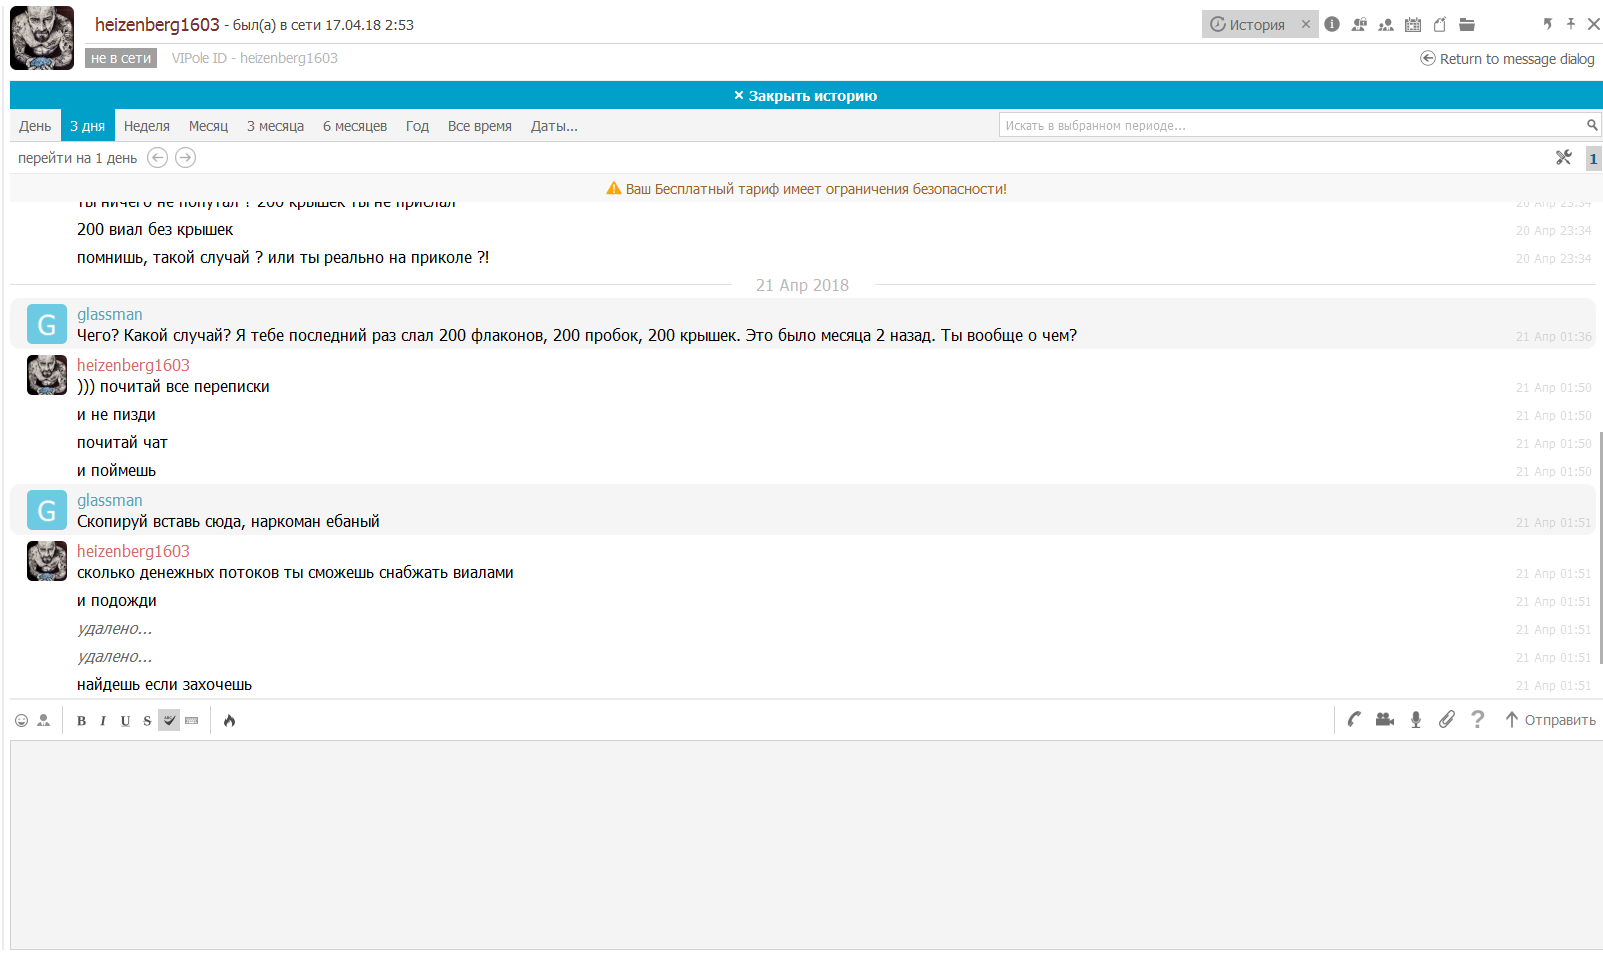
Task: Start a voice call with phone icon
Action: point(1354,719)
